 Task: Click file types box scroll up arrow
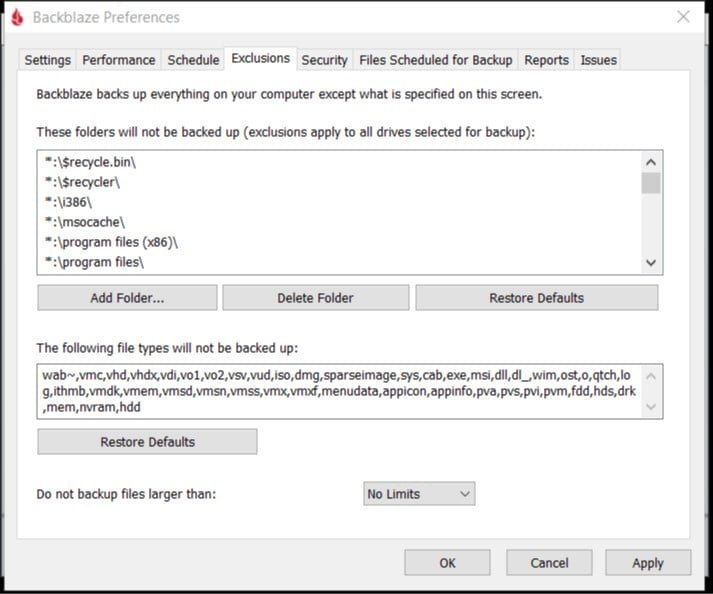click(651, 376)
